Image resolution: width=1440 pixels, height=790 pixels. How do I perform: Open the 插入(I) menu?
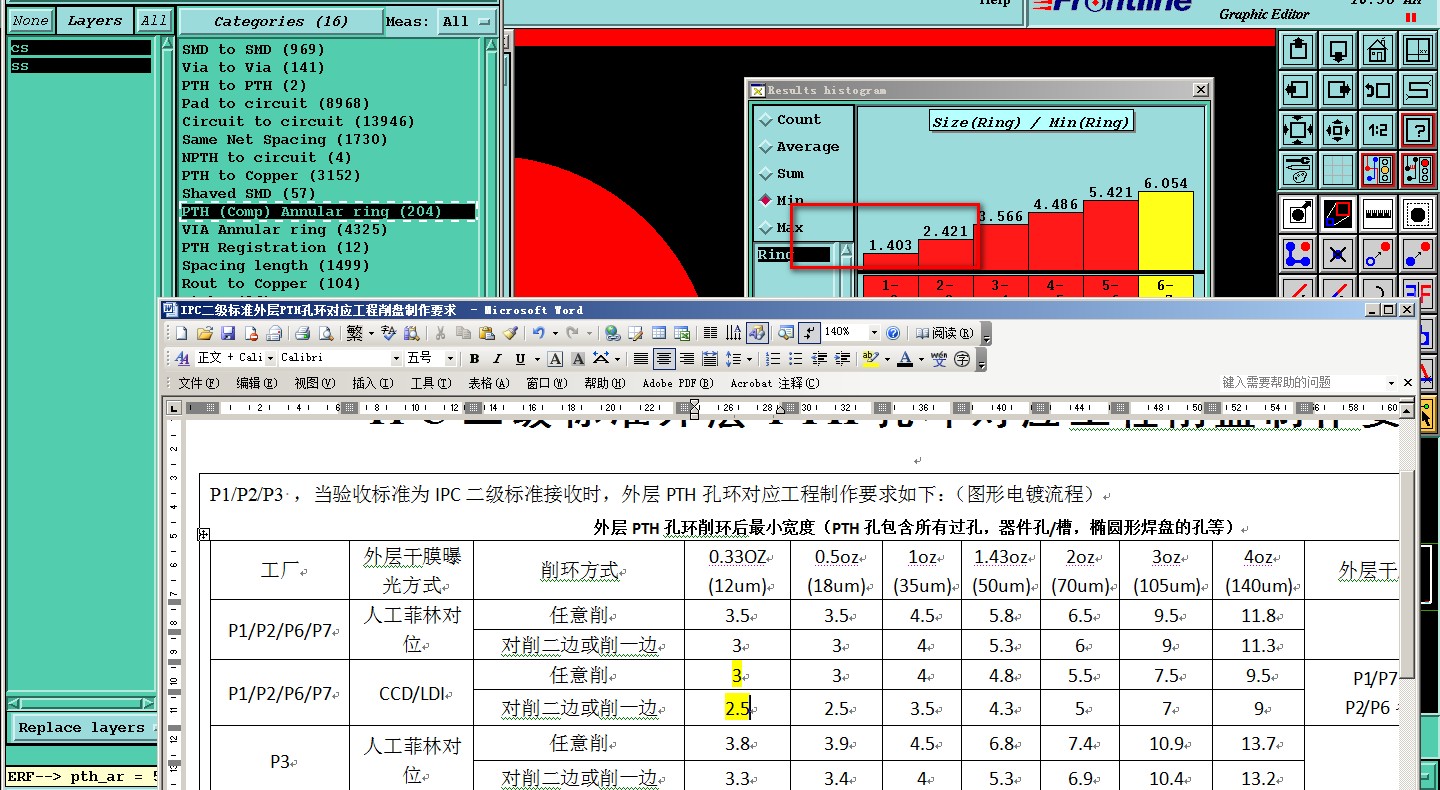point(372,383)
